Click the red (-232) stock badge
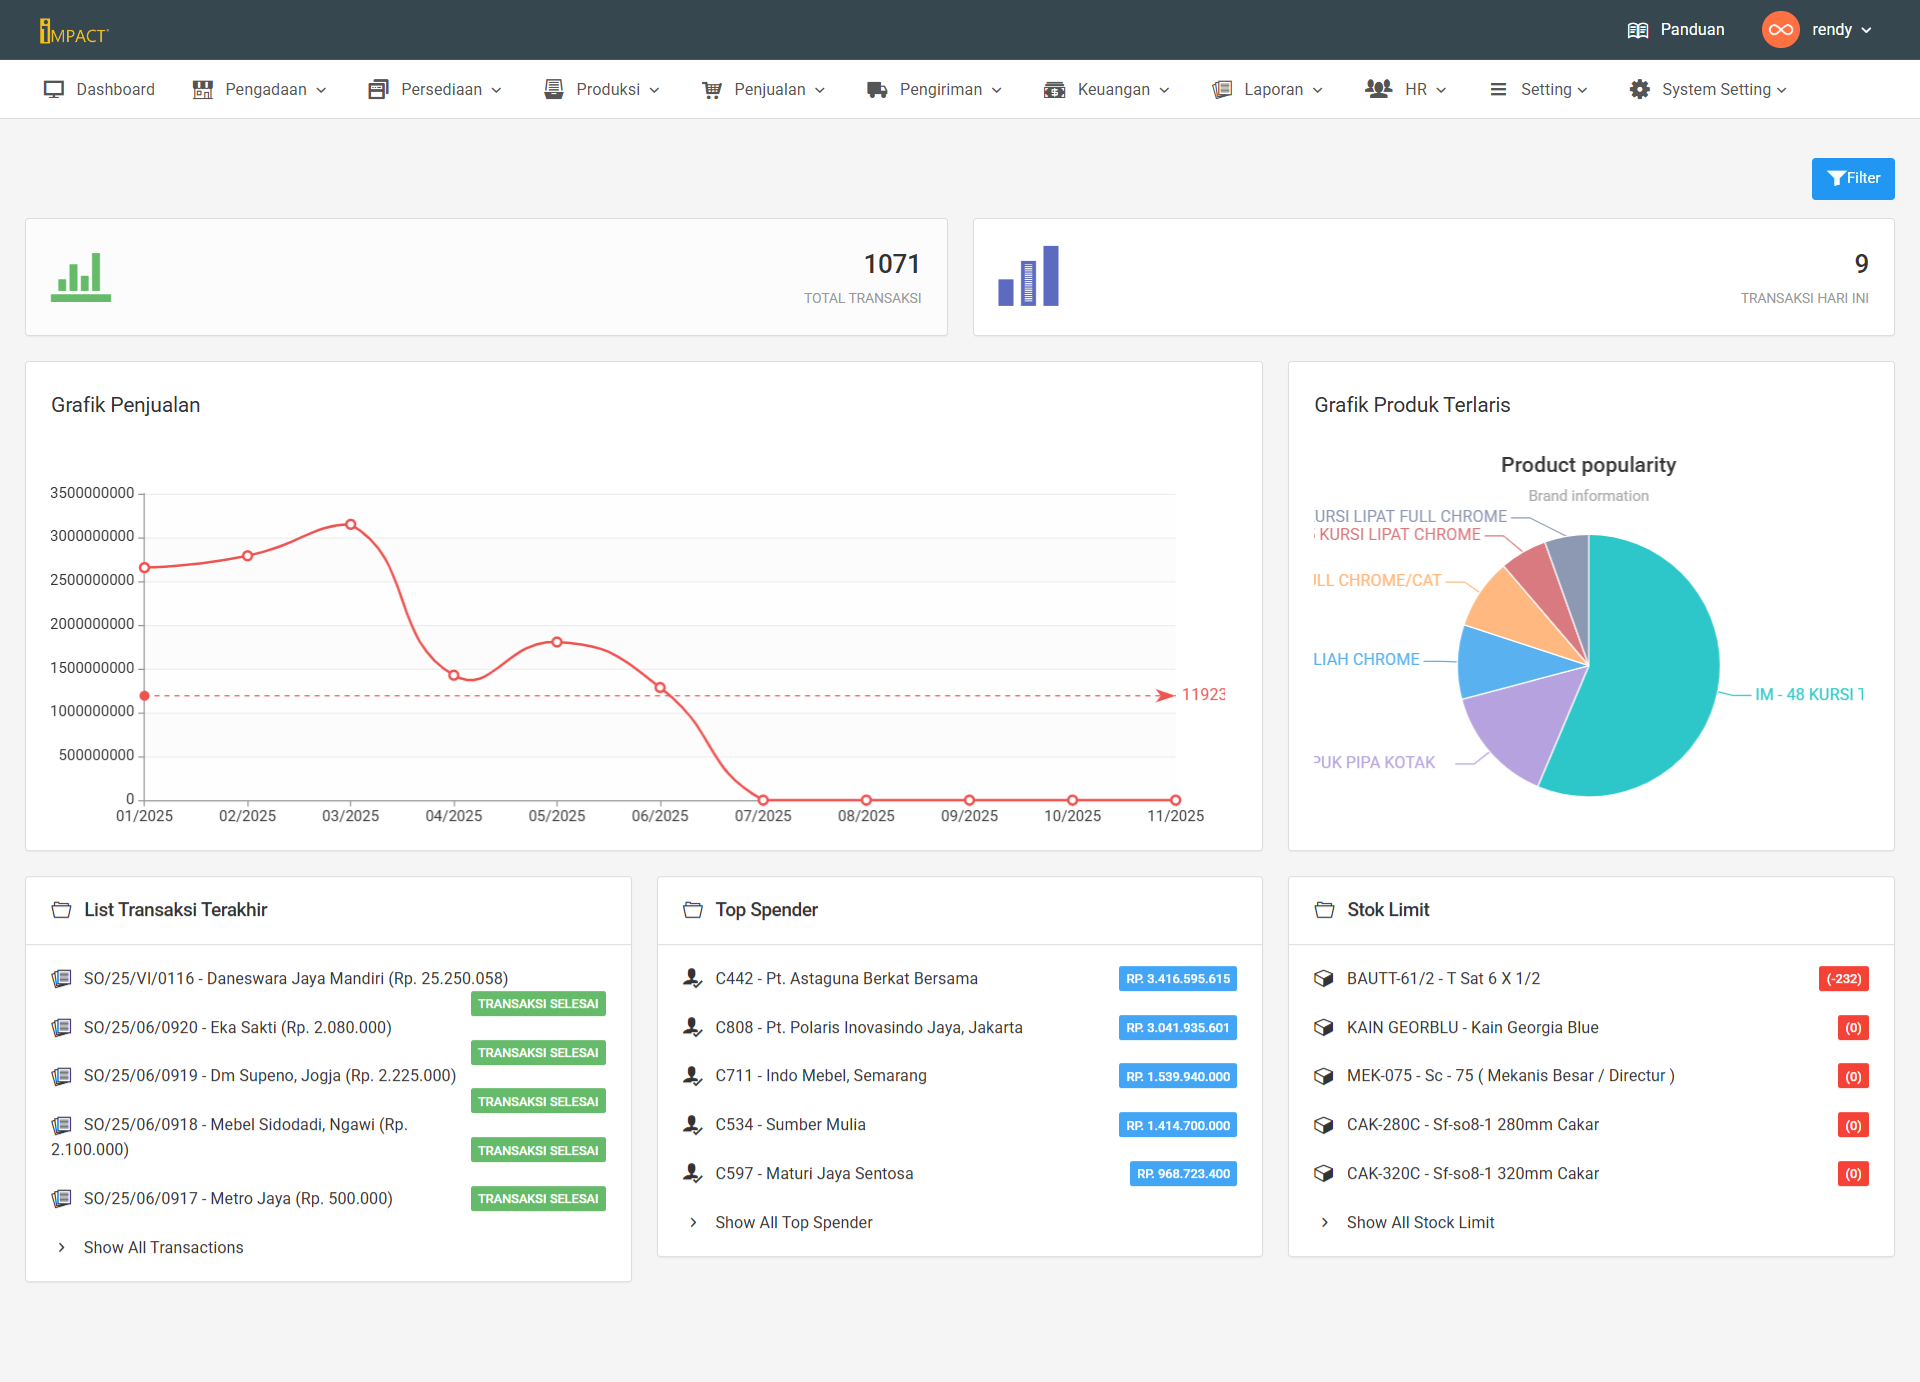The height and width of the screenshot is (1382, 1920). [x=1843, y=979]
